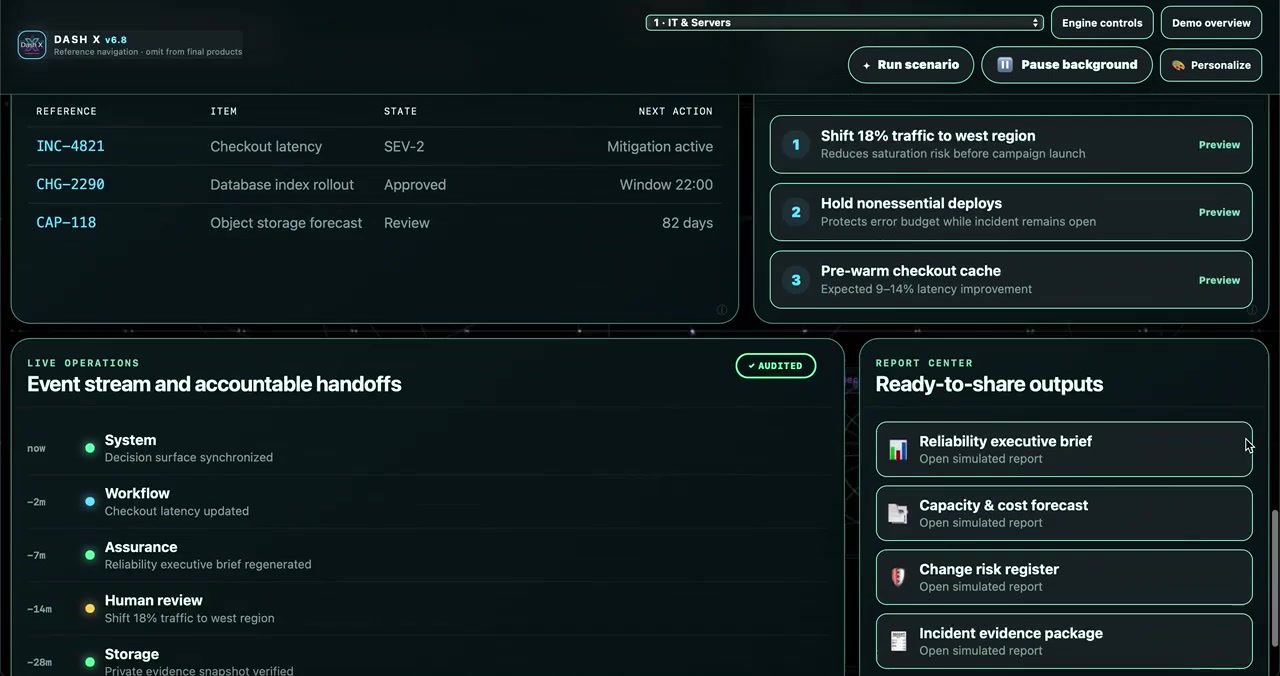Click the -28m timestamp in event stream

(39, 662)
